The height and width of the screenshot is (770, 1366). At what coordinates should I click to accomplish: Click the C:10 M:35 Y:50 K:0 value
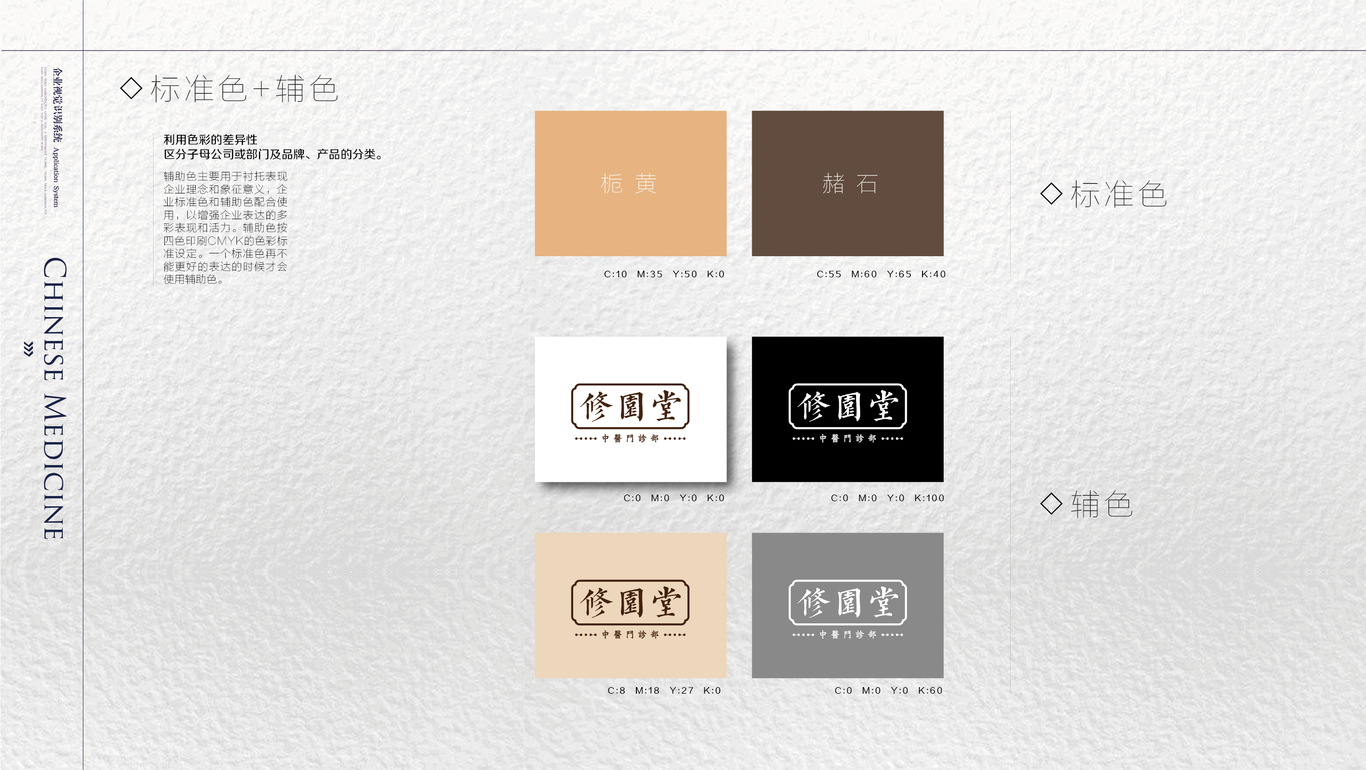(665, 274)
